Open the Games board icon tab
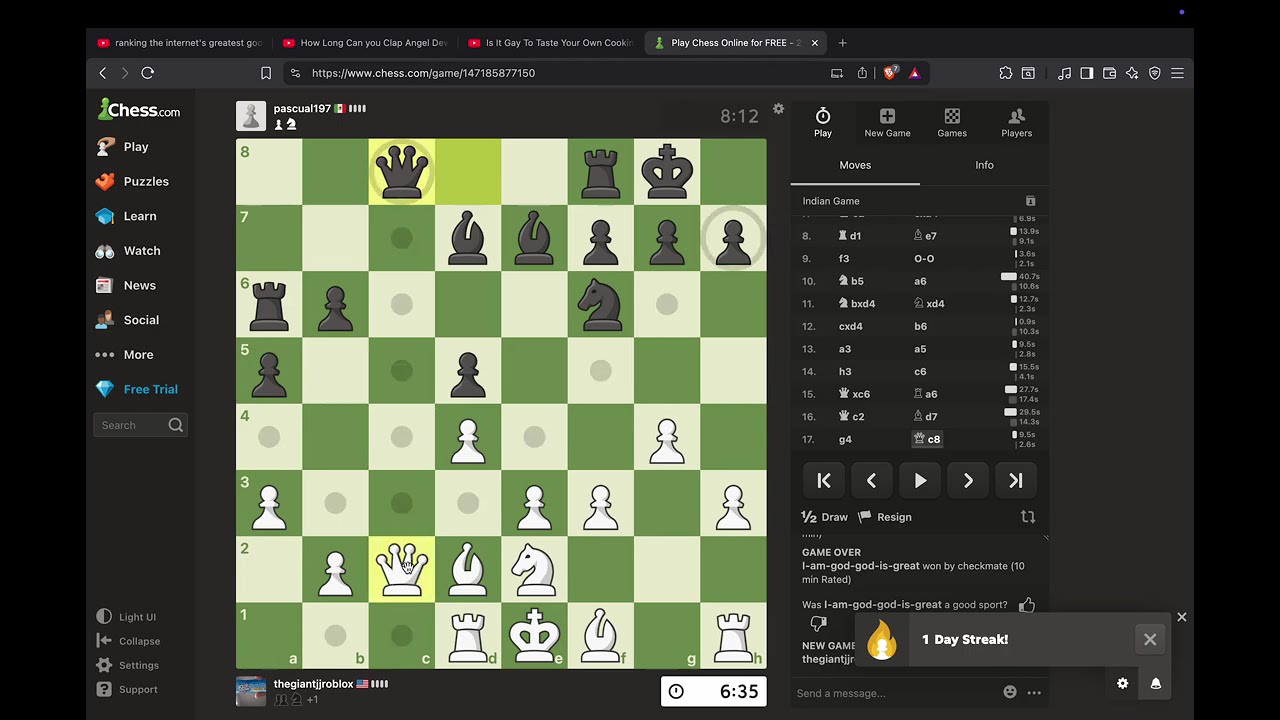This screenshot has width=1280, height=720. coord(952,123)
